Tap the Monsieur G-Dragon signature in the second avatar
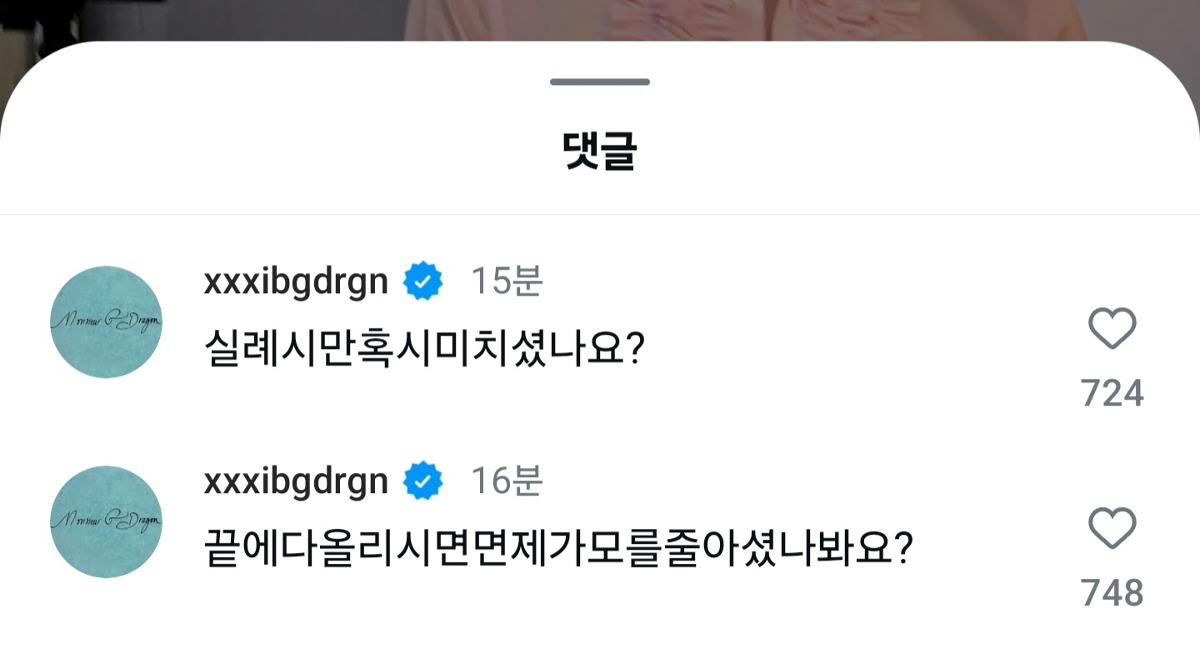This screenshot has height=663, width=1200. click(x=107, y=520)
